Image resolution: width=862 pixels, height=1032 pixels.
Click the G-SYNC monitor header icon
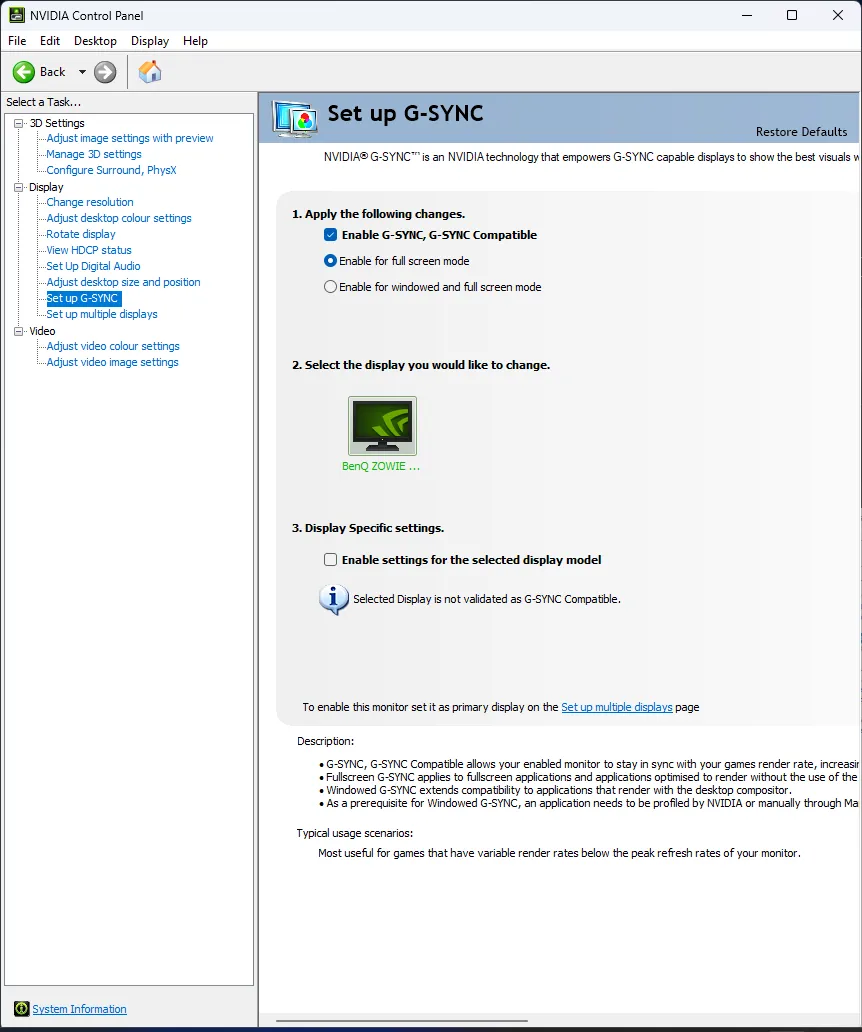point(295,118)
